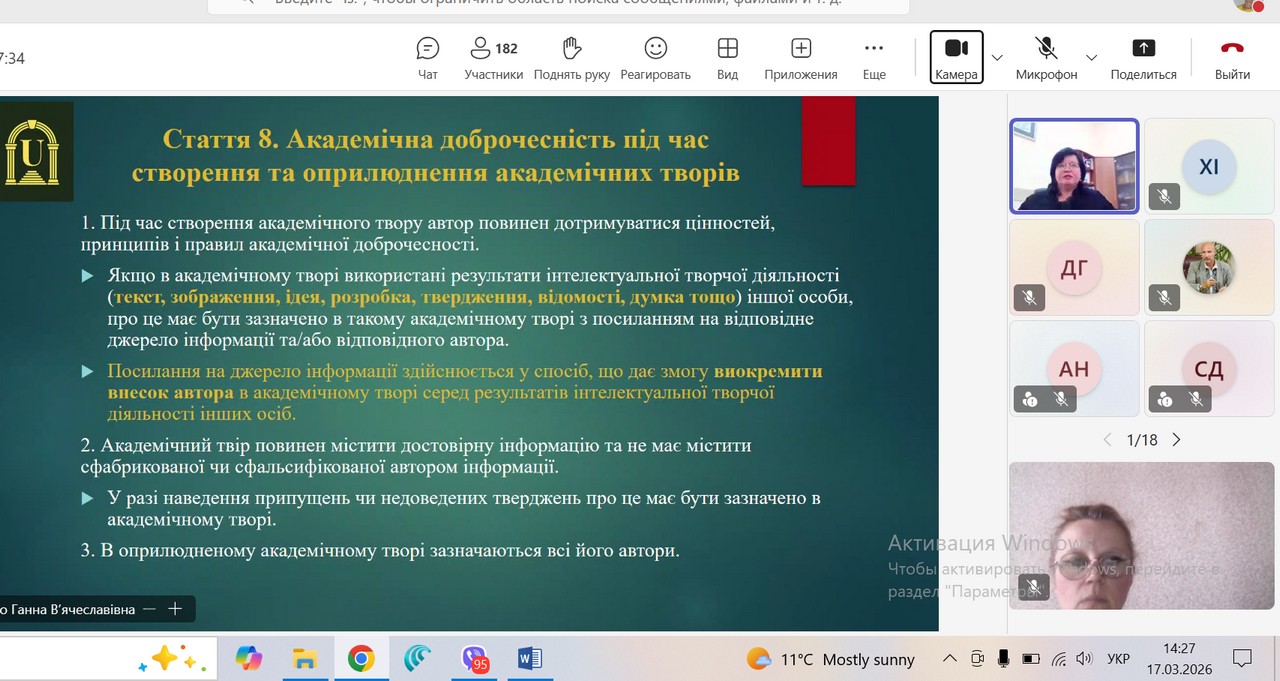Expand camera options dropdown arrow

(x=997, y=58)
